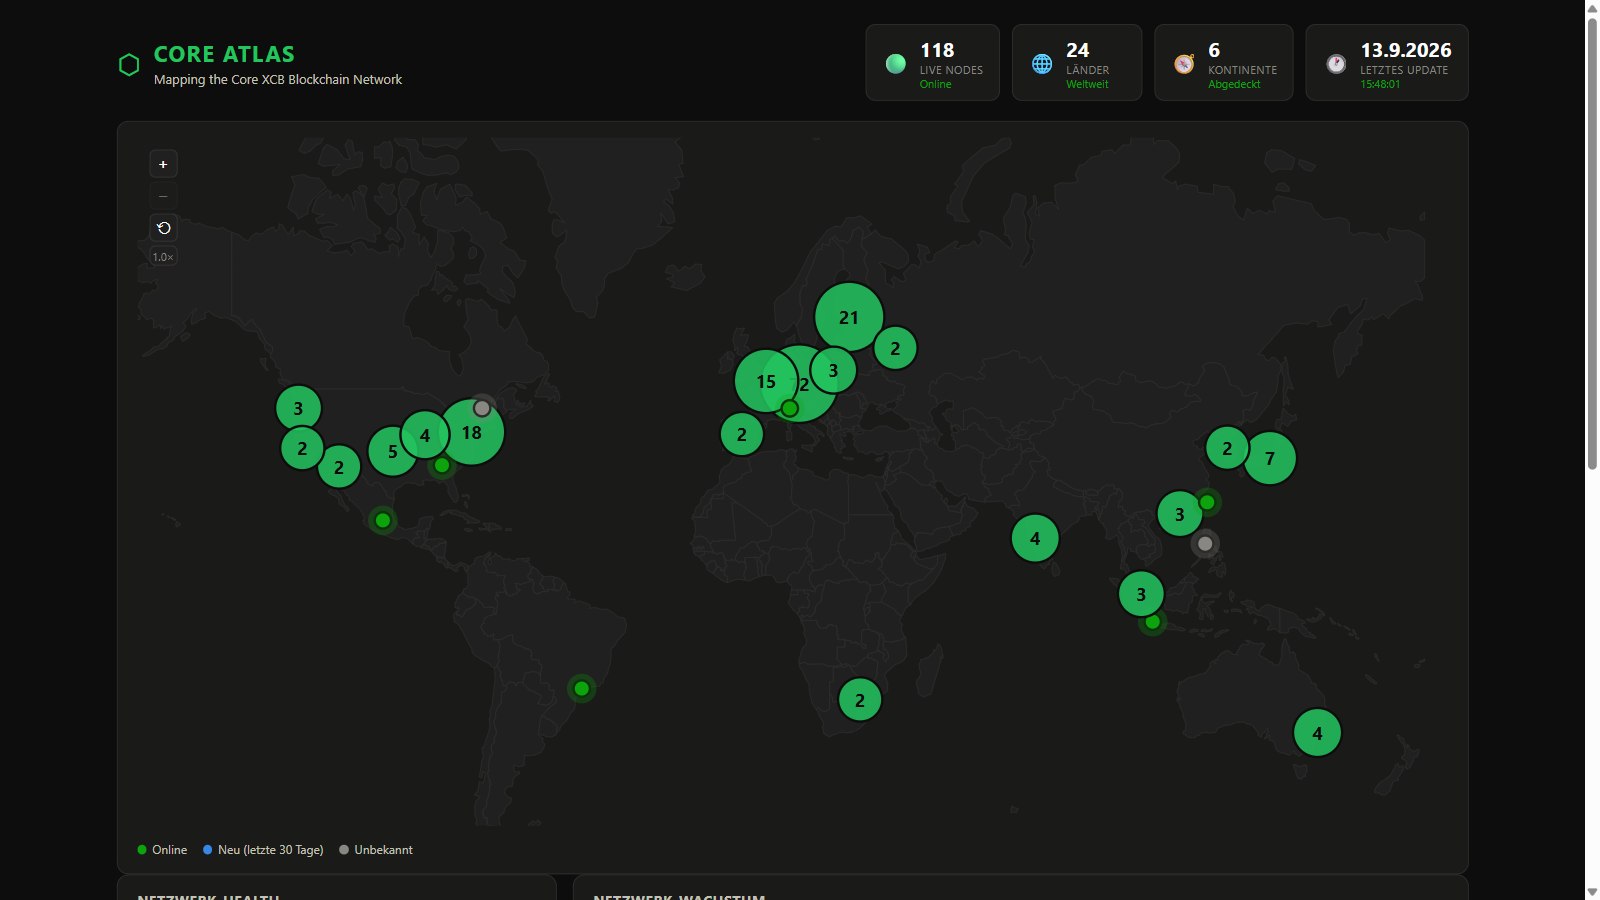Zoom out the map with minus button

[163, 196]
